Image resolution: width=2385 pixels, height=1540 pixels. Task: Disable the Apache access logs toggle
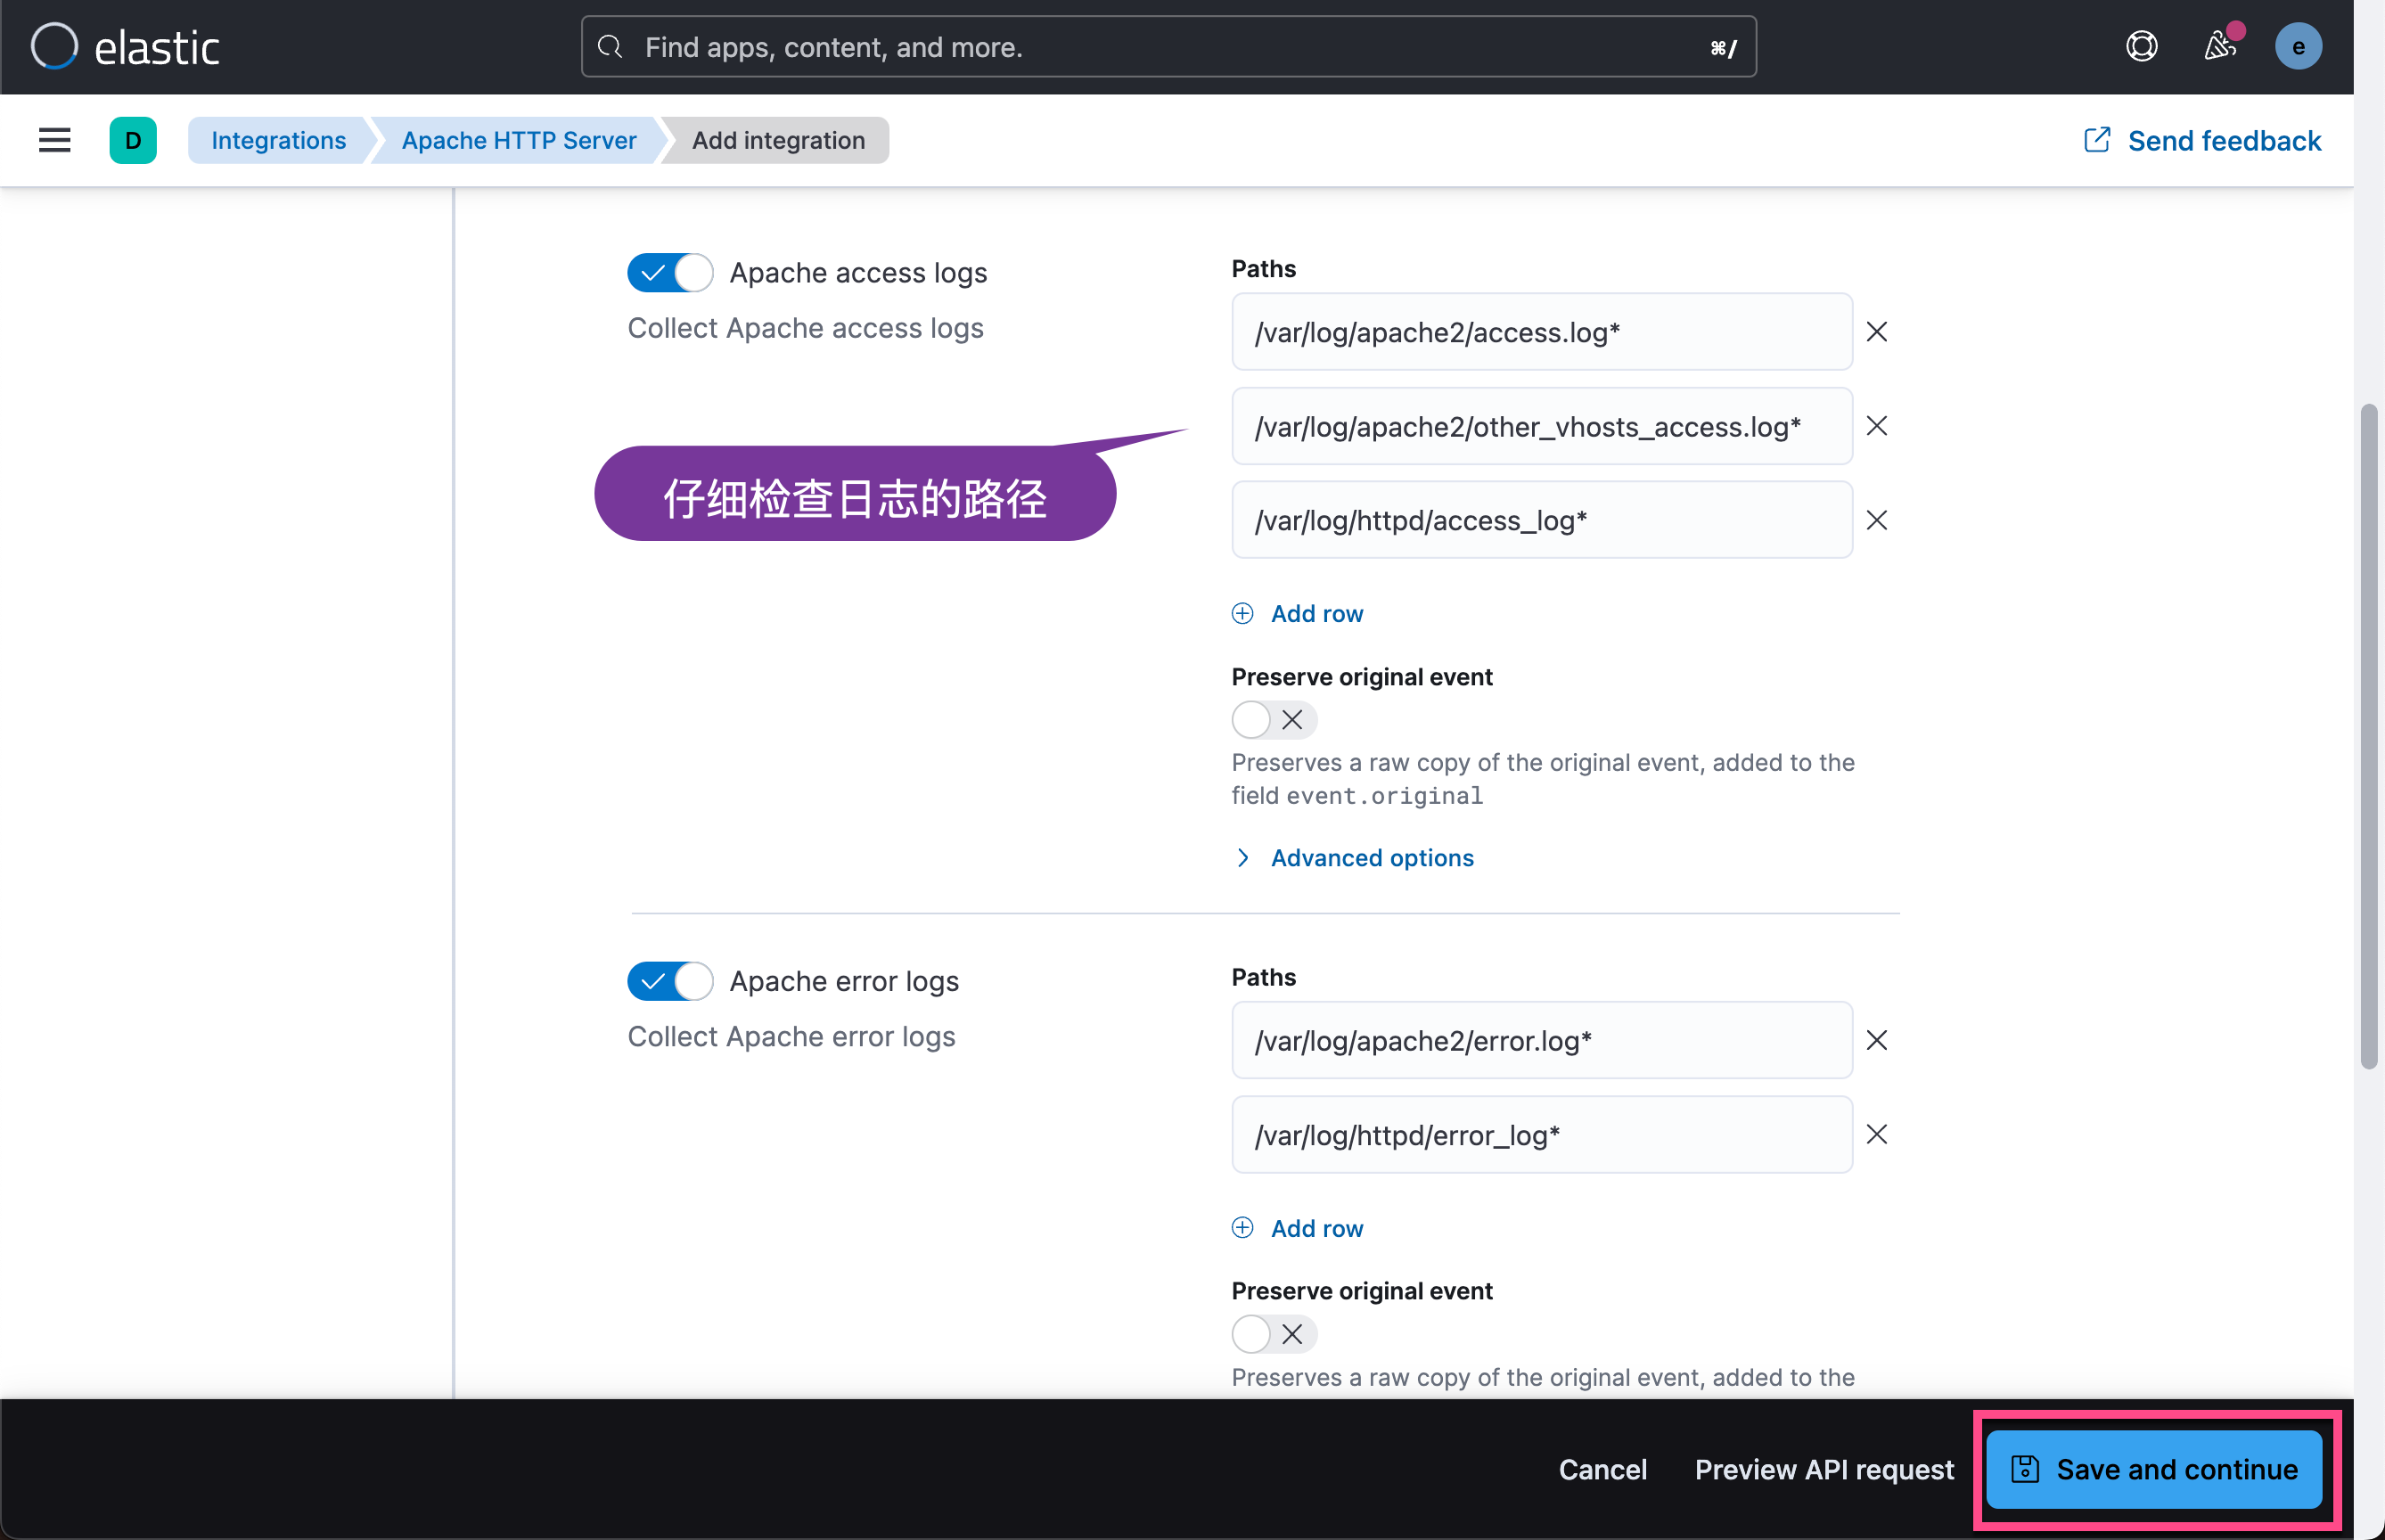tap(670, 273)
